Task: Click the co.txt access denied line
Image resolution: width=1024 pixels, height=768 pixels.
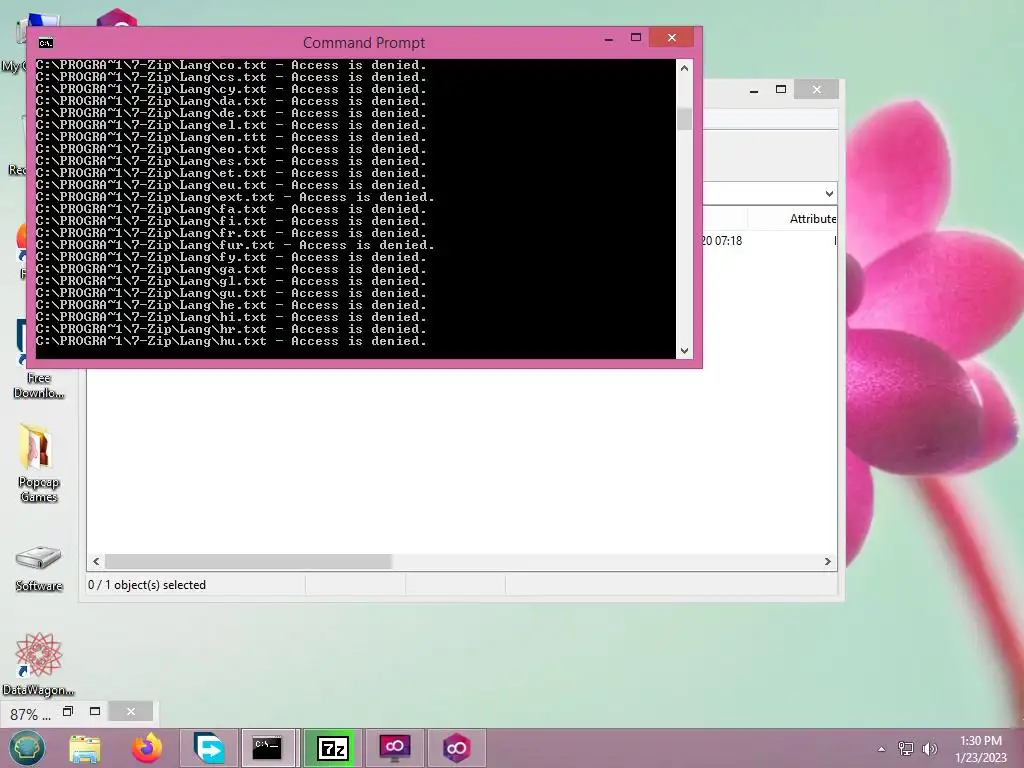Action: (231, 65)
